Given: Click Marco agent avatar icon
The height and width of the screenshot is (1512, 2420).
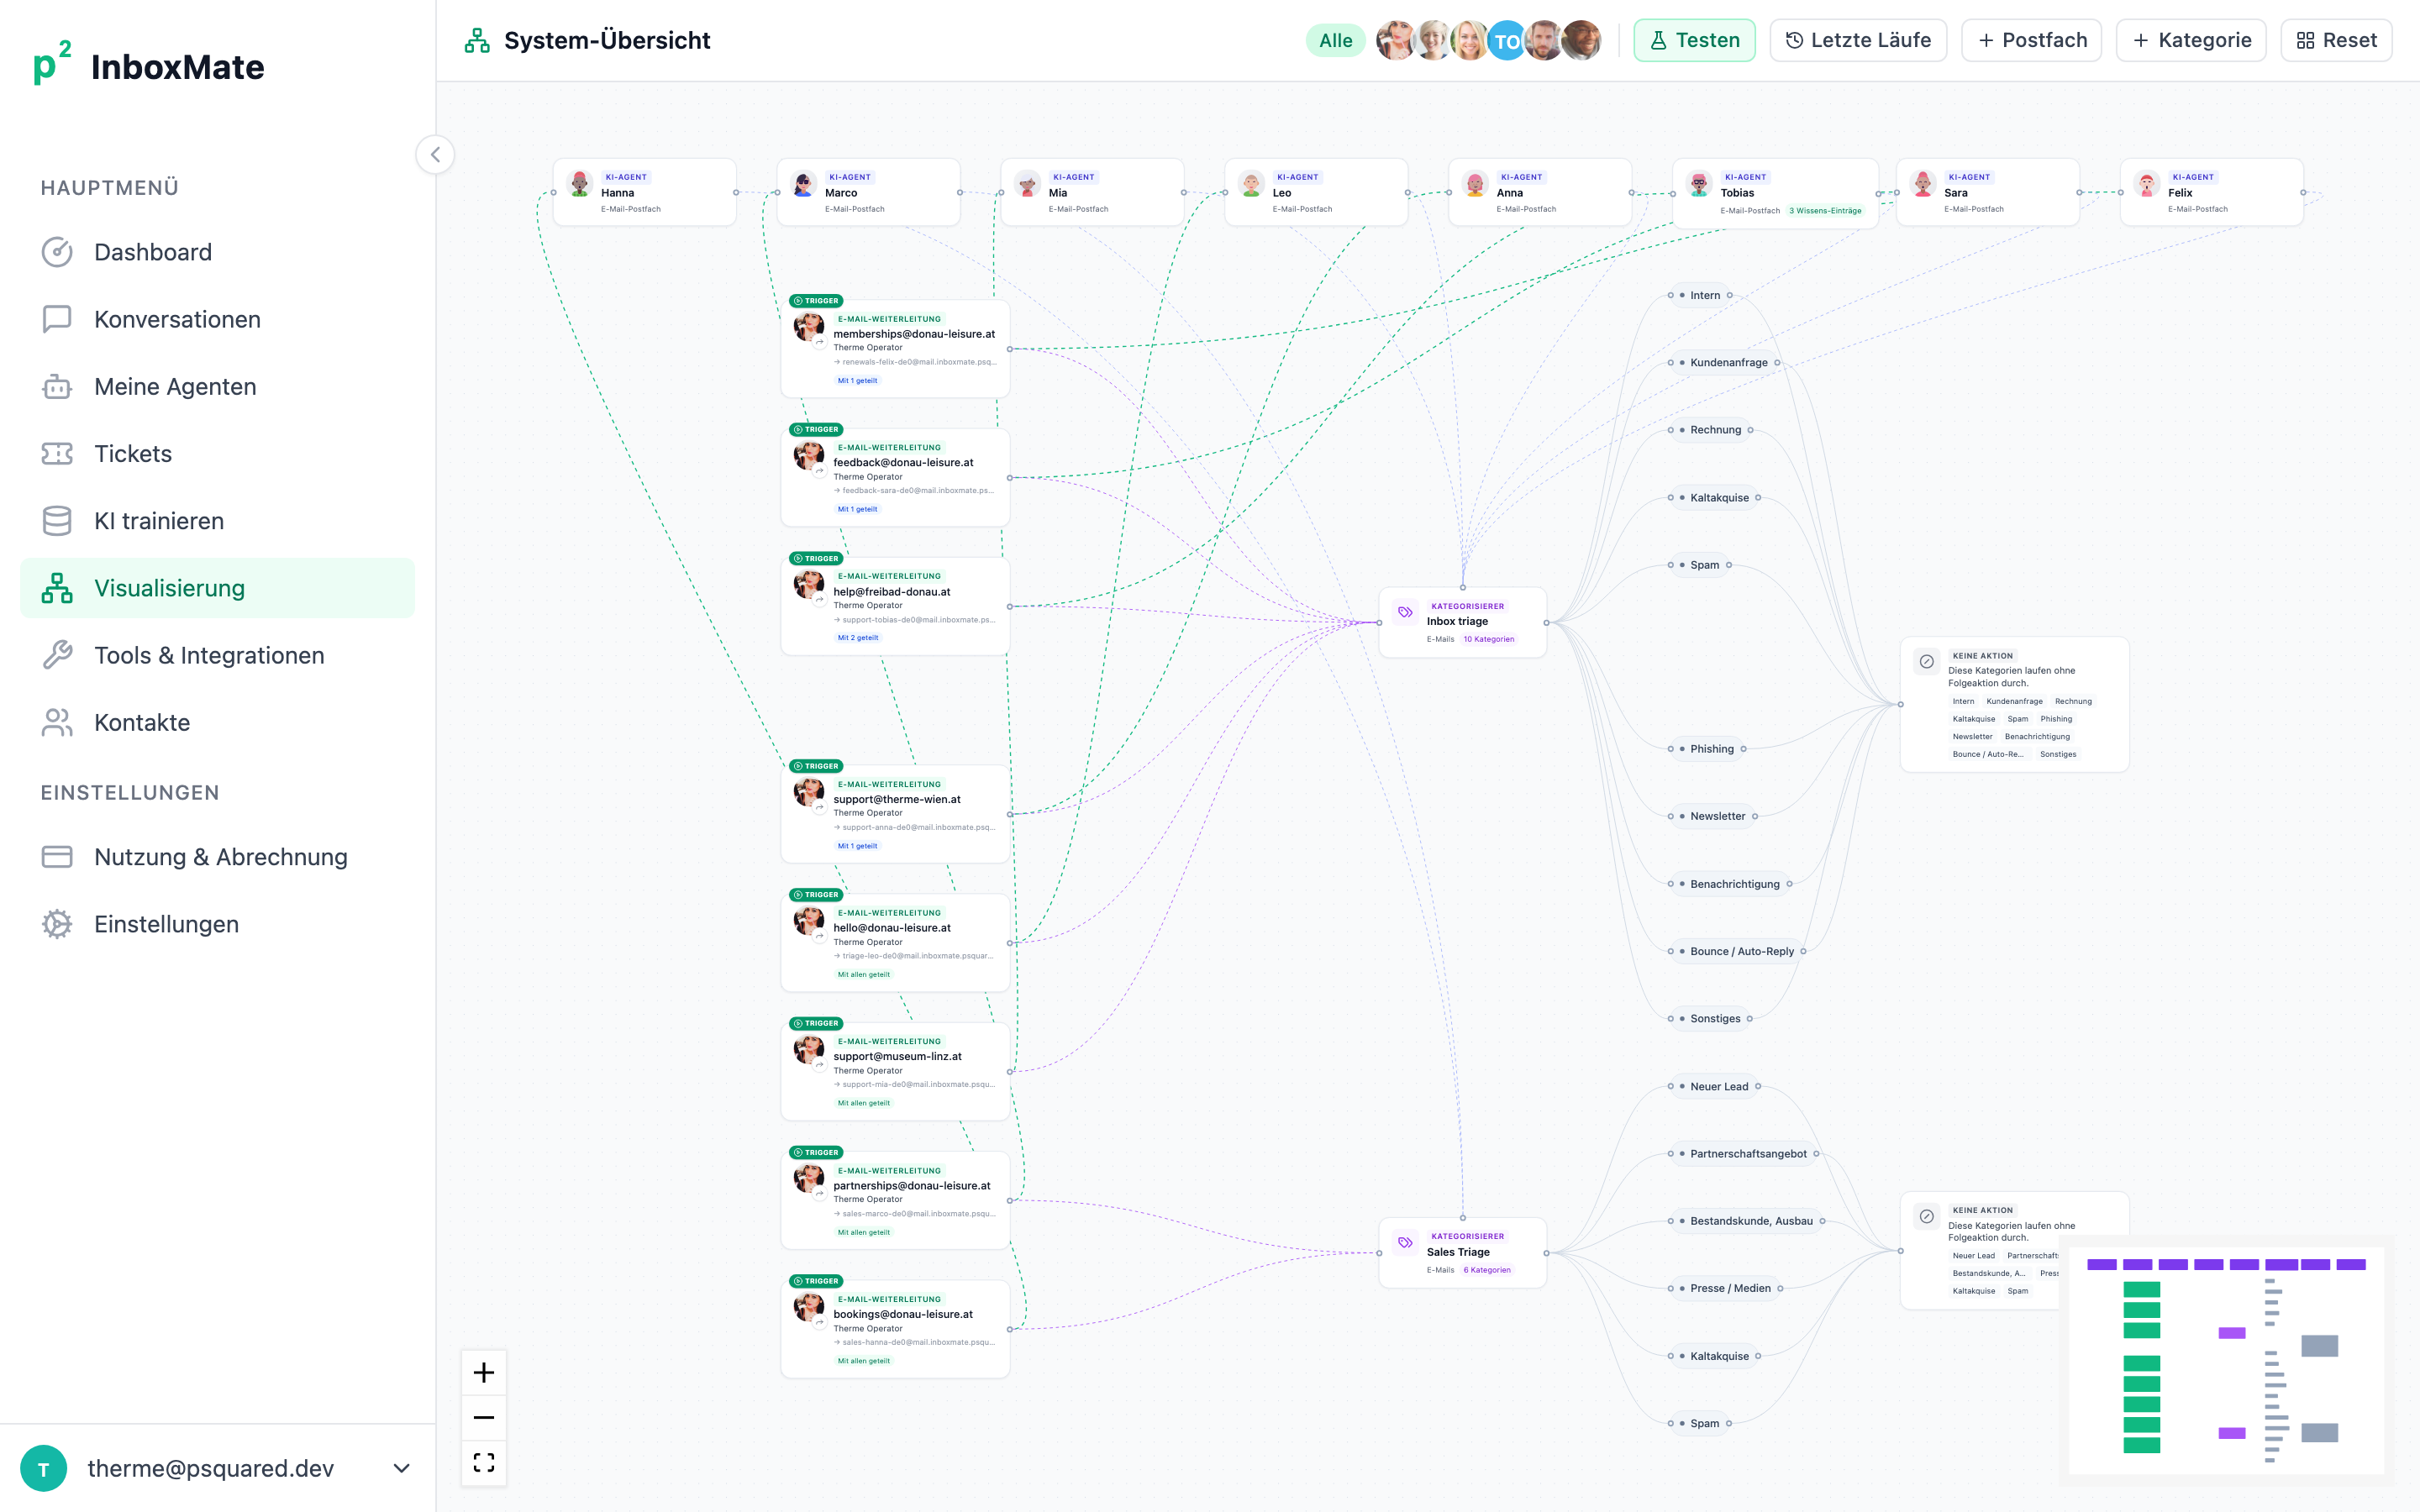Looking at the screenshot, I should tap(803, 184).
